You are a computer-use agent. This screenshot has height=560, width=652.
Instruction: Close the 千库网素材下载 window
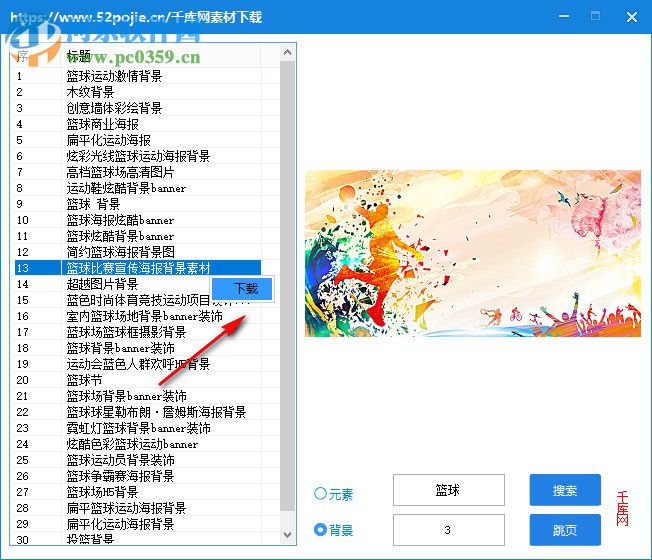coord(632,17)
